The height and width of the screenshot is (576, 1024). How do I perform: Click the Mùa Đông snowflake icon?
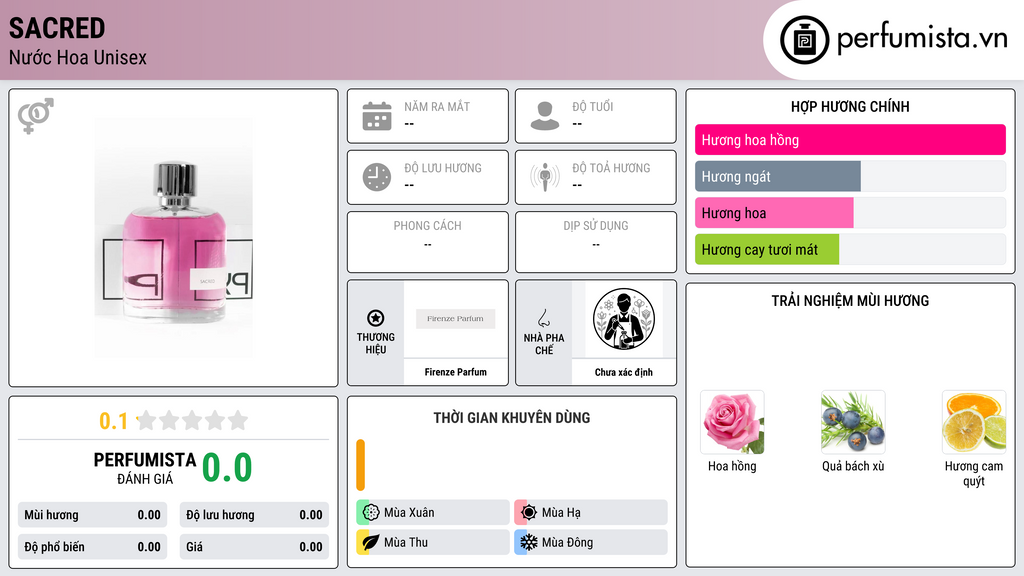click(529, 542)
